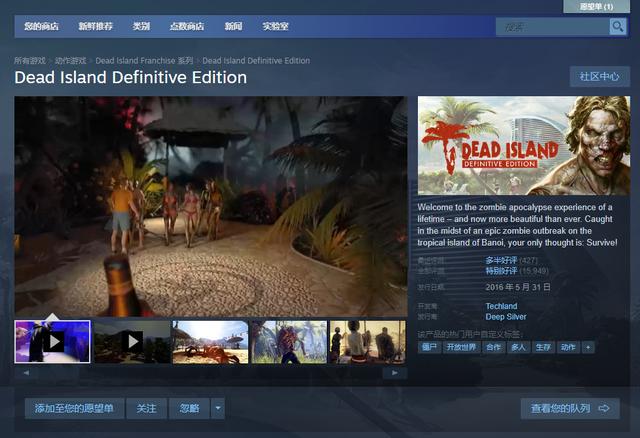This screenshot has height=438, width=640.
Task: Click the Dead Island header capsule image
Action: pyautogui.click(x=524, y=145)
